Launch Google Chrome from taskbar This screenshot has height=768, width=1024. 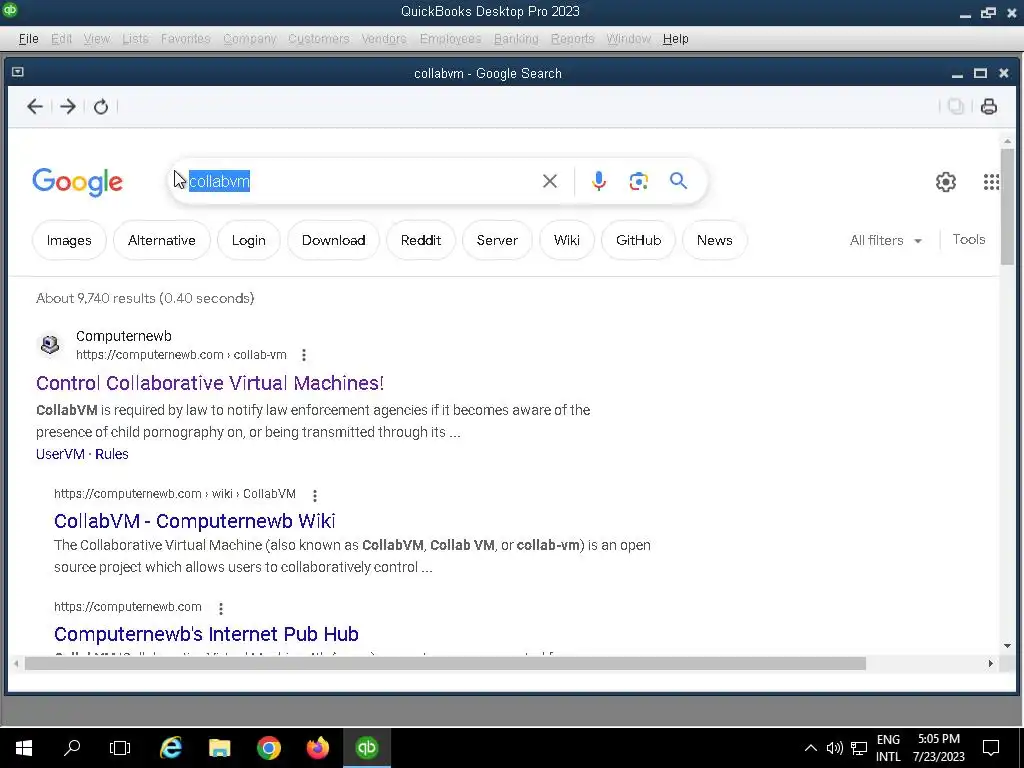pyautogui.click(x=268, y=748)
